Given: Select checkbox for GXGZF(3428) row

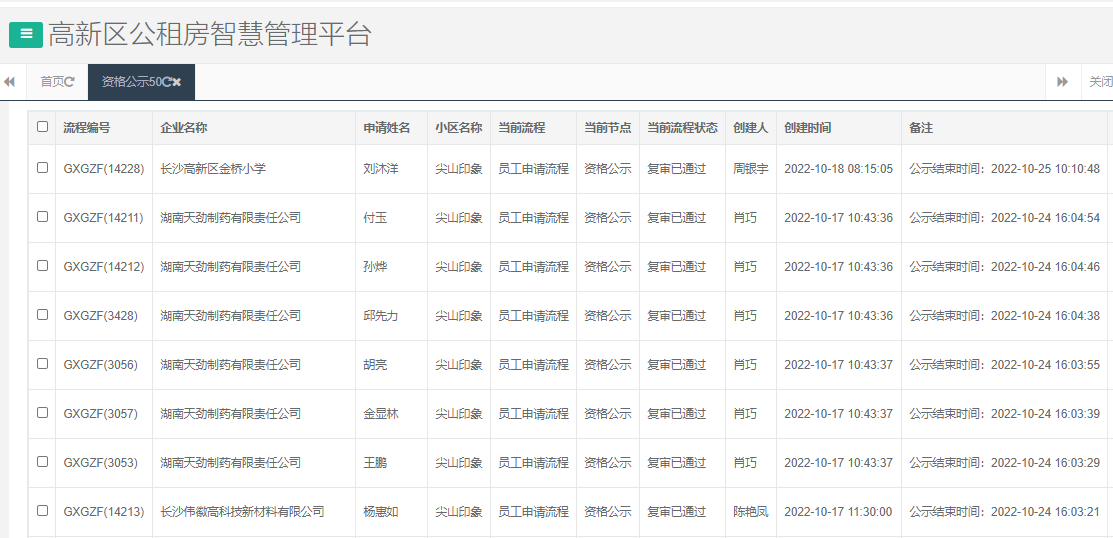Looking at the screenshot, I should (42, 314).
